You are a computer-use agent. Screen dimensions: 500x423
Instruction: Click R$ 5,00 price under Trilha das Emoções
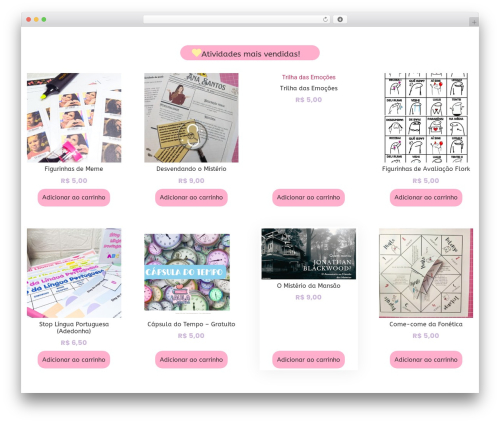coord(309,100)
